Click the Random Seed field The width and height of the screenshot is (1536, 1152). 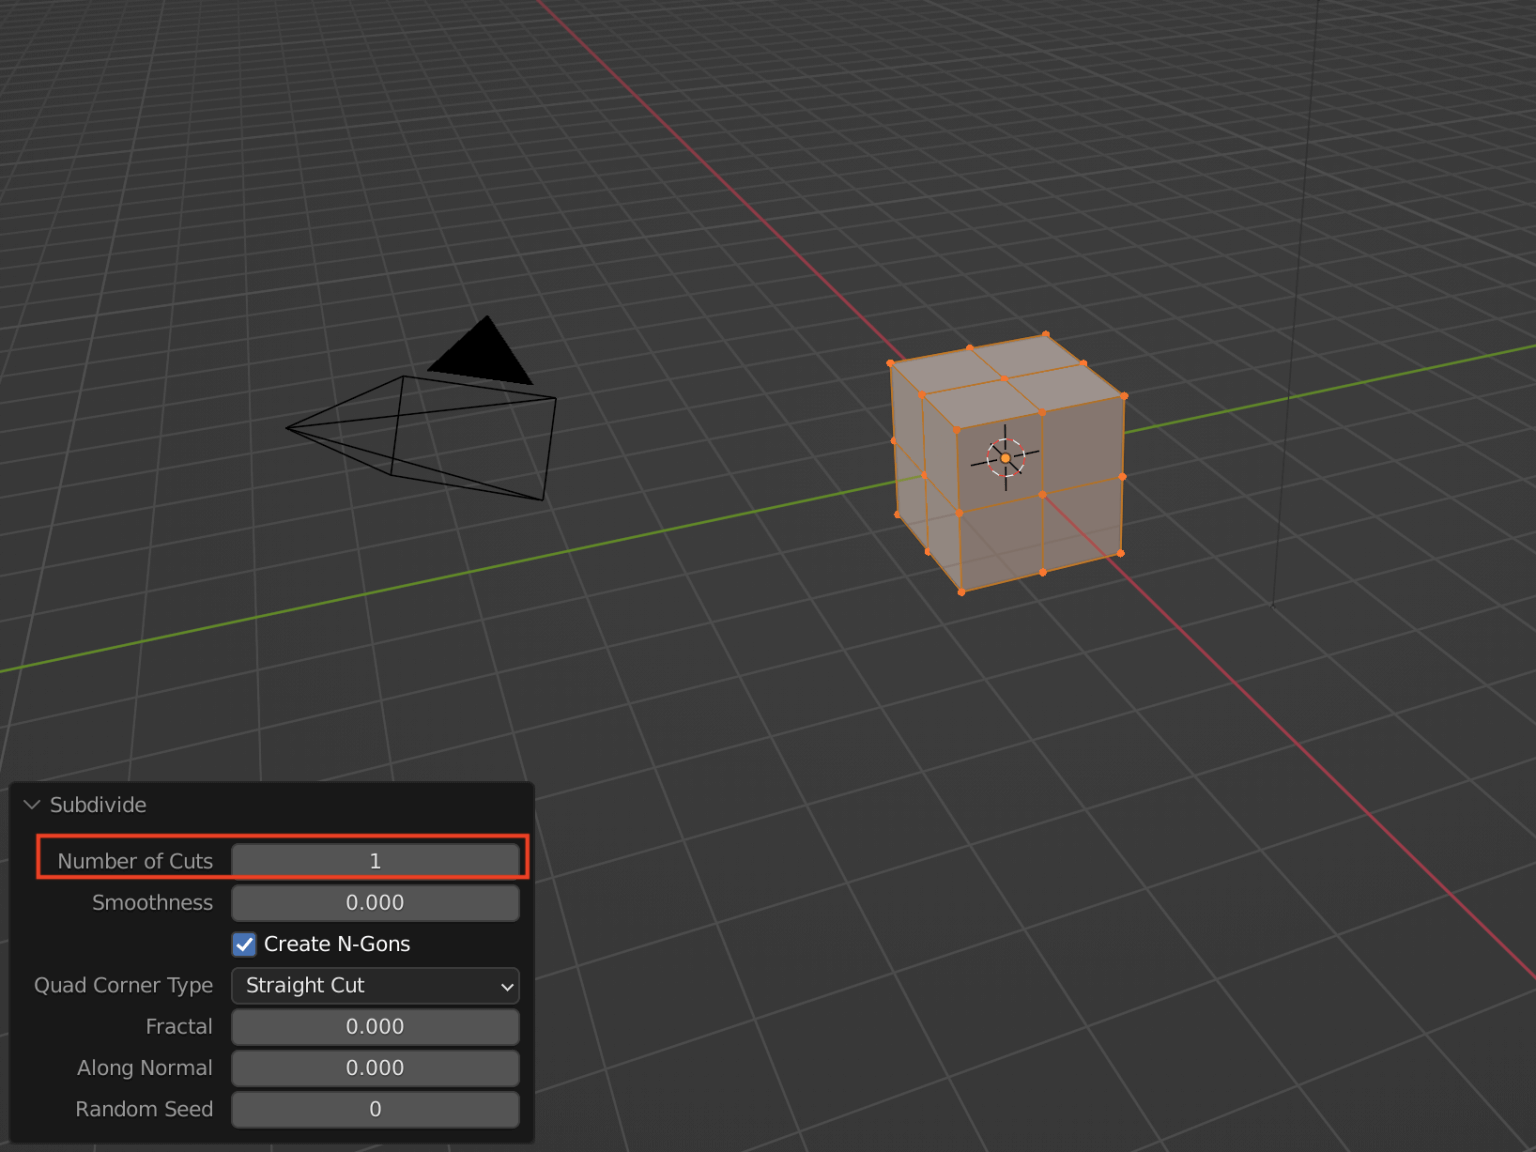pyautogui.click(x=375, y=1109)
